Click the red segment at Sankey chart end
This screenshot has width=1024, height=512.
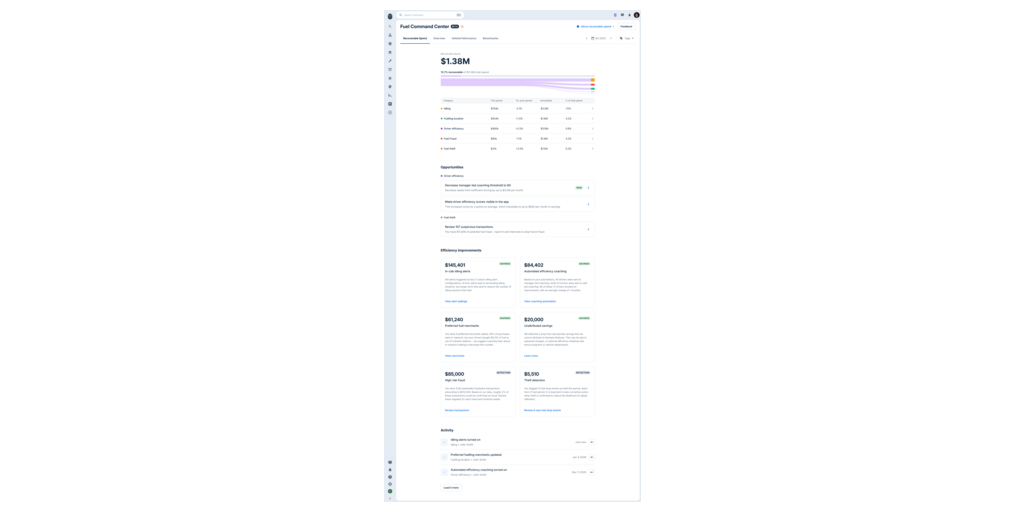[x=593, y=84]
